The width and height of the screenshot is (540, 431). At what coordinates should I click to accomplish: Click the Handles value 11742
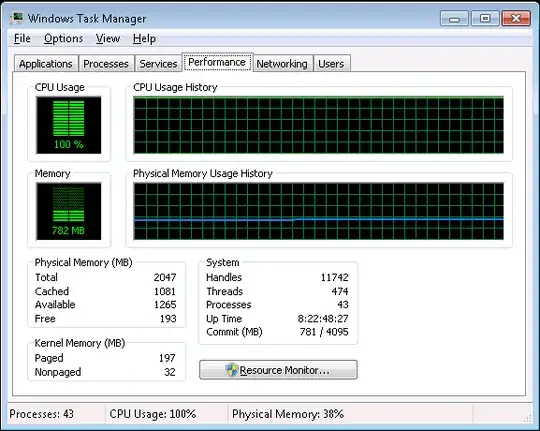click(x=335, y=277)
